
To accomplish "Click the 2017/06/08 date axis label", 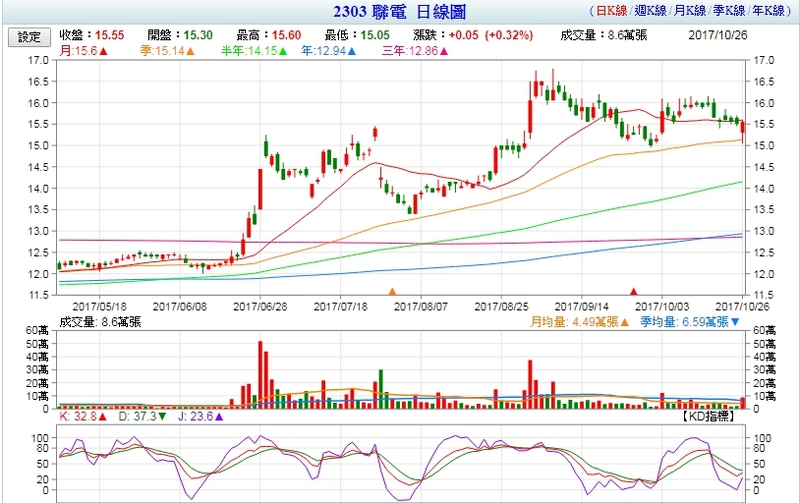I will 180,307.
